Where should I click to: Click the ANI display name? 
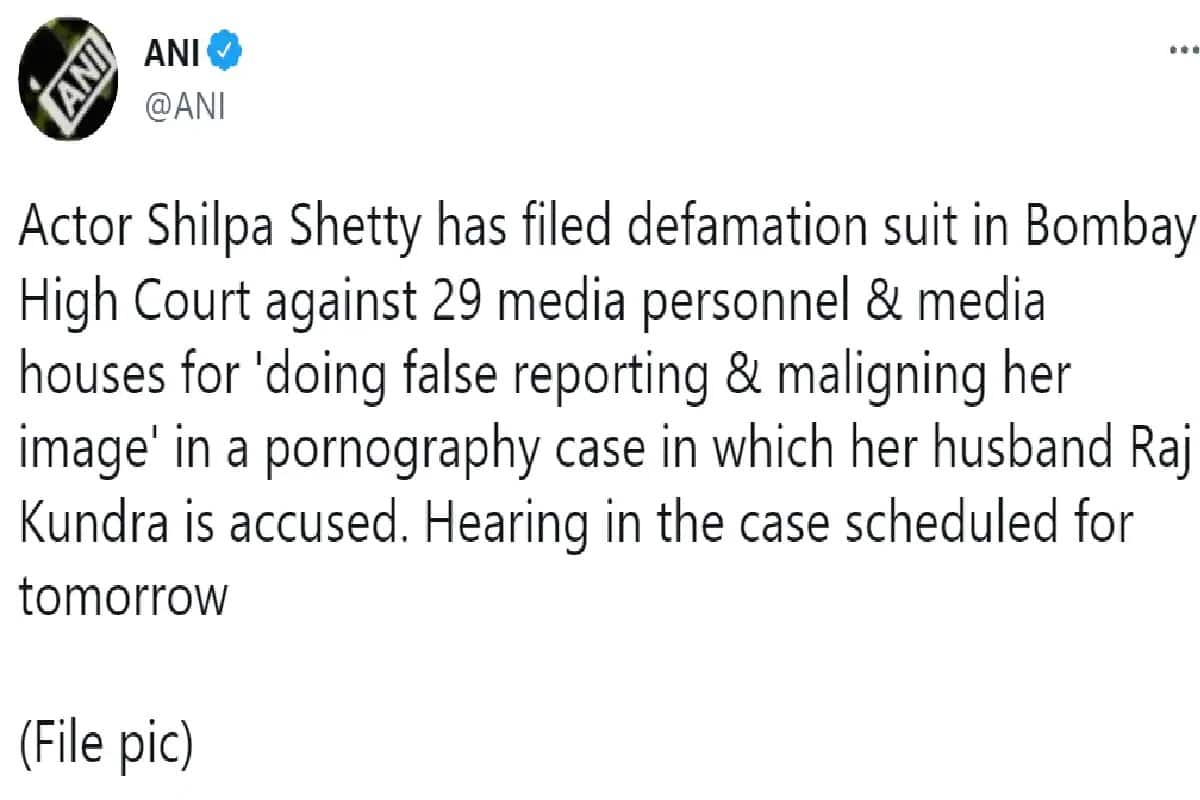tap(170, 51)
